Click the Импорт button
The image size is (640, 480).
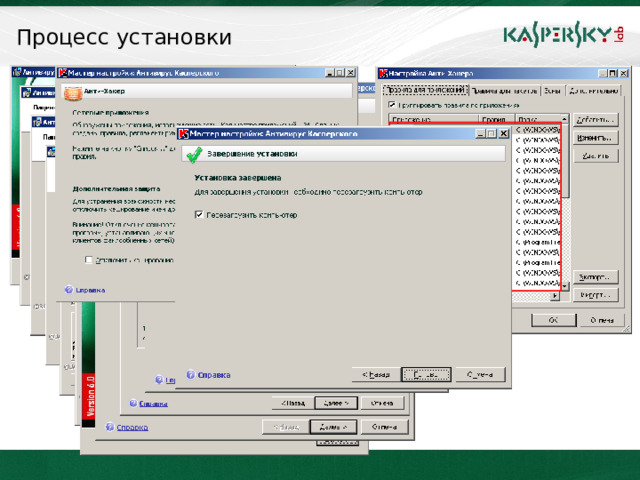pos(596,295)
